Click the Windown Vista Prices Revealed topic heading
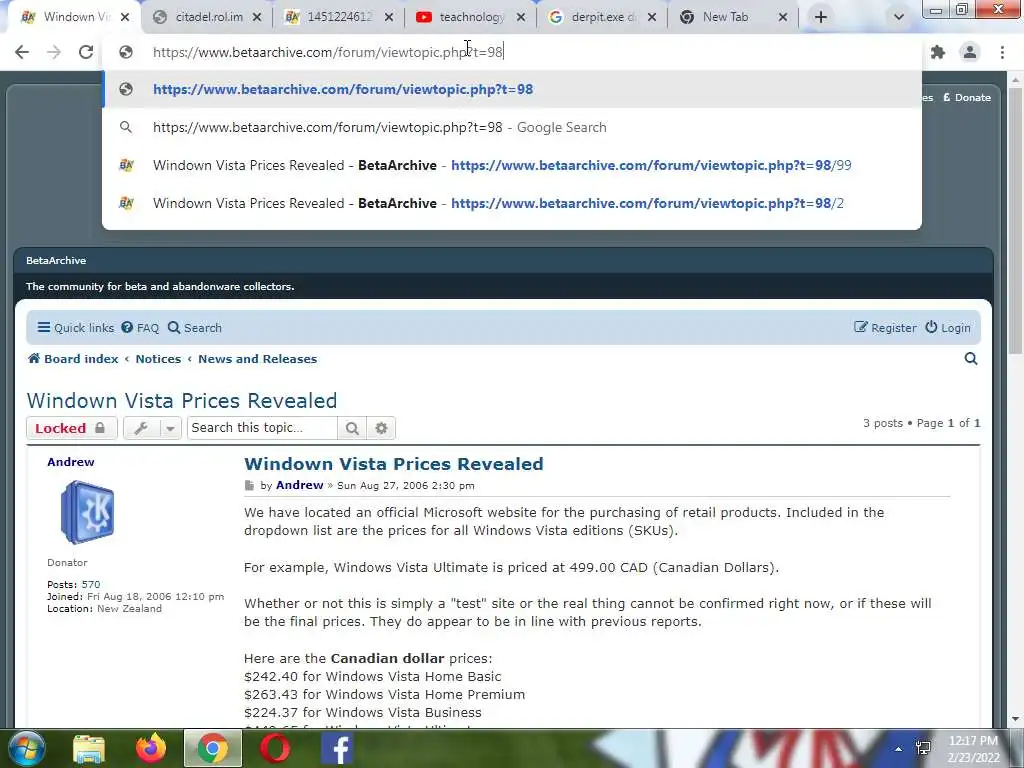1024x768 pixels. point(182,400)
